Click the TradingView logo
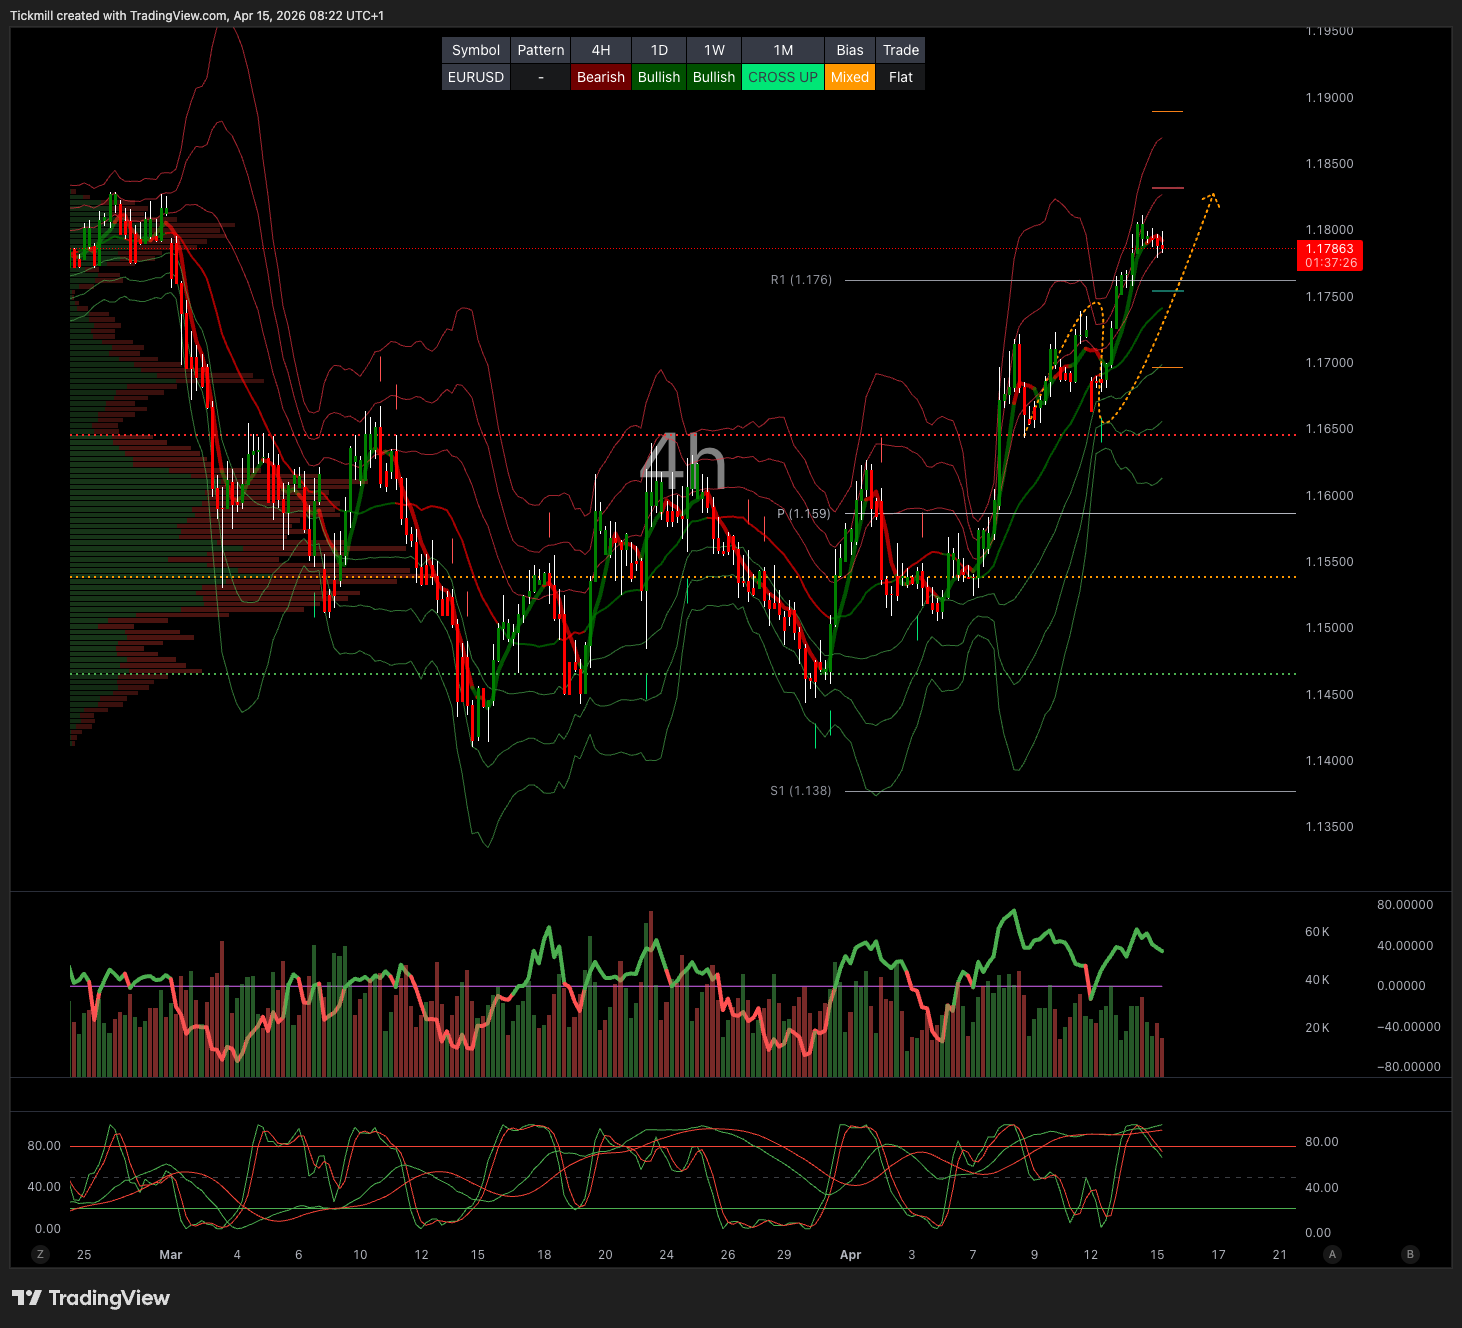The width and height of the screenshot is (1462, 1328). (91, 1298)
